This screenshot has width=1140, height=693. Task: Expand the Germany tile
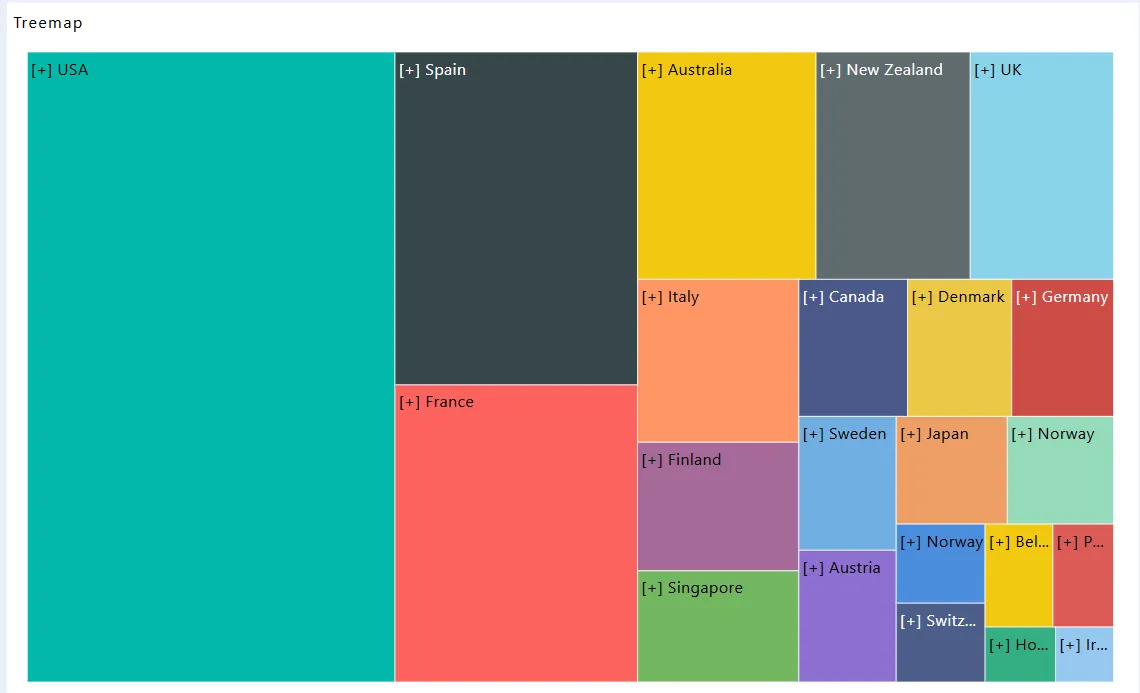point(1062,348)
